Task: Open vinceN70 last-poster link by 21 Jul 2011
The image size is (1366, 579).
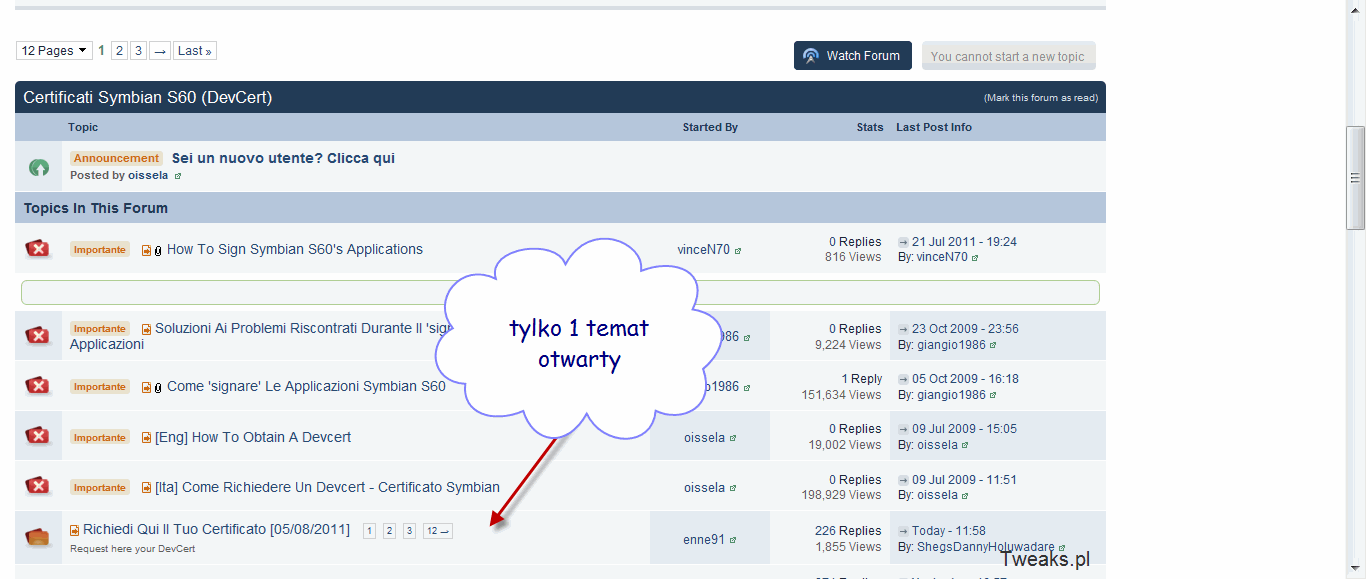Action: tap(942, 257)
